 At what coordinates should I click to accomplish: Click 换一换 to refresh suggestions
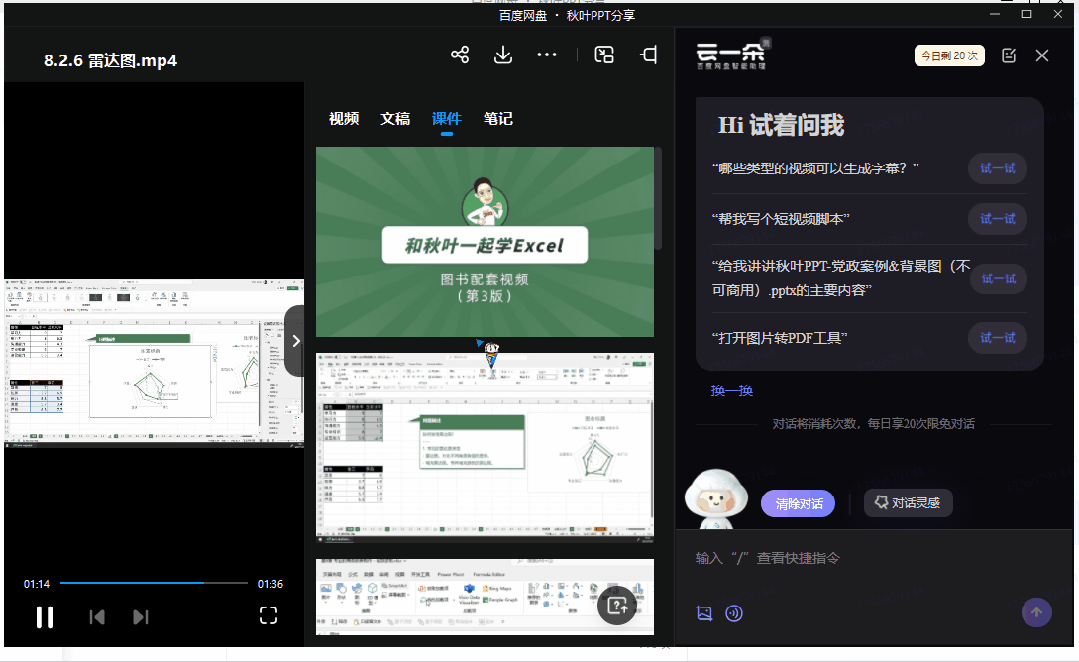732,391
